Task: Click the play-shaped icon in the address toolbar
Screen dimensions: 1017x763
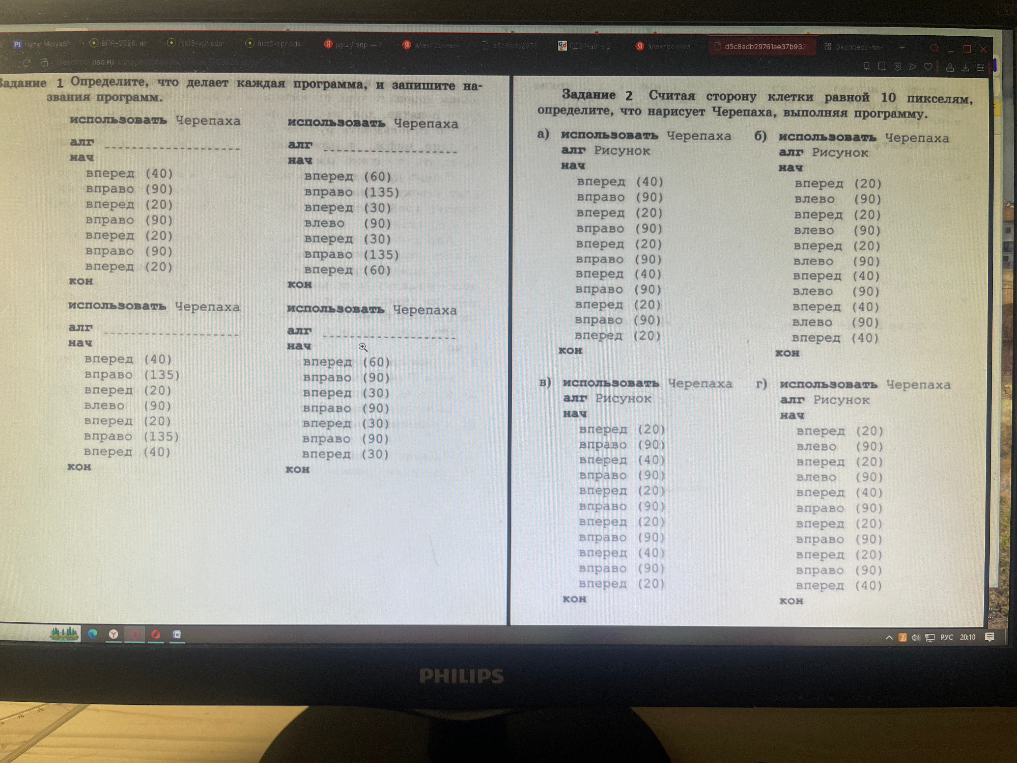Action: (913, 66)
